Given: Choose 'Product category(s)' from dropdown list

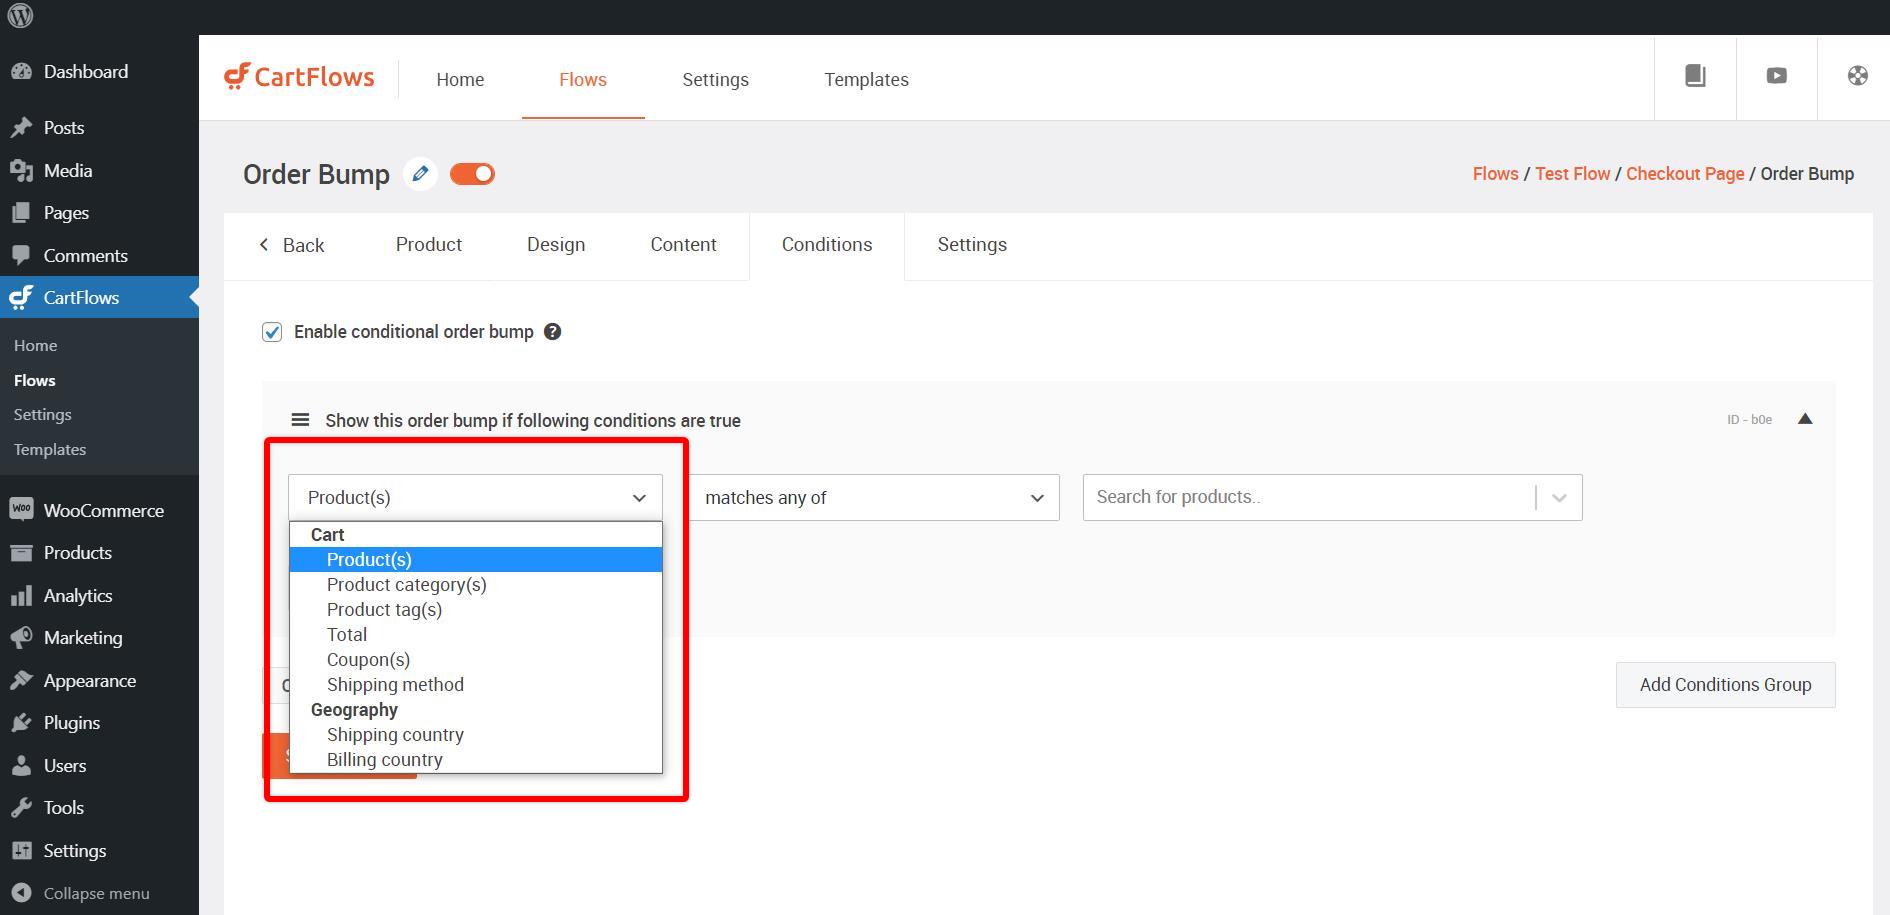Looking at the screenshot, I should click(406, 585).
